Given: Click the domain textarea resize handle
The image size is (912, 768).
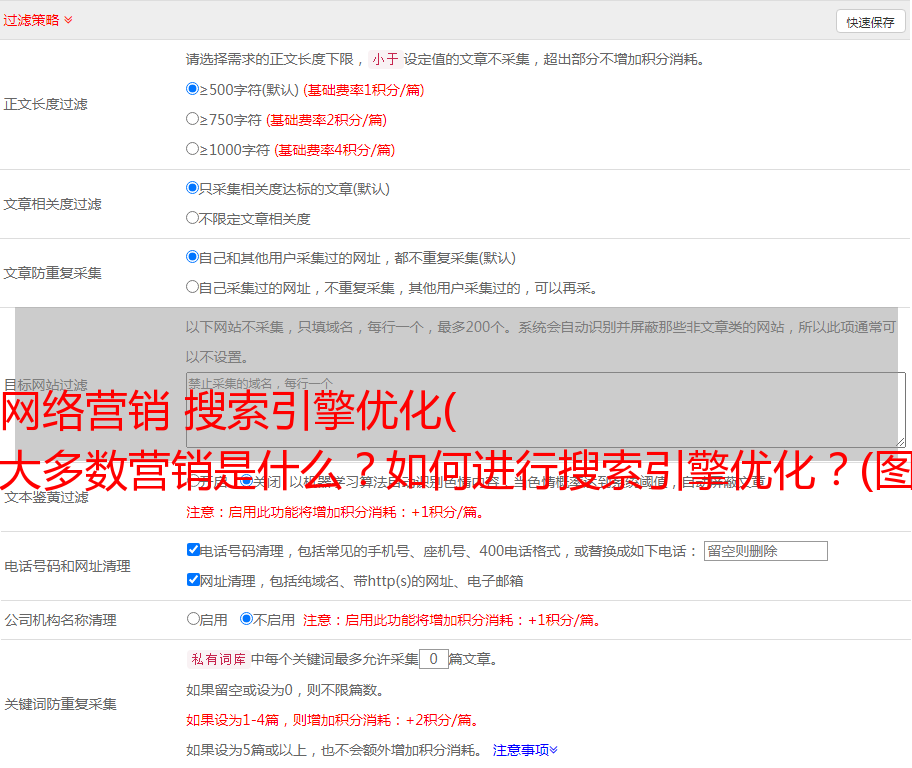Looking at the screenshot, I should 900,441.
